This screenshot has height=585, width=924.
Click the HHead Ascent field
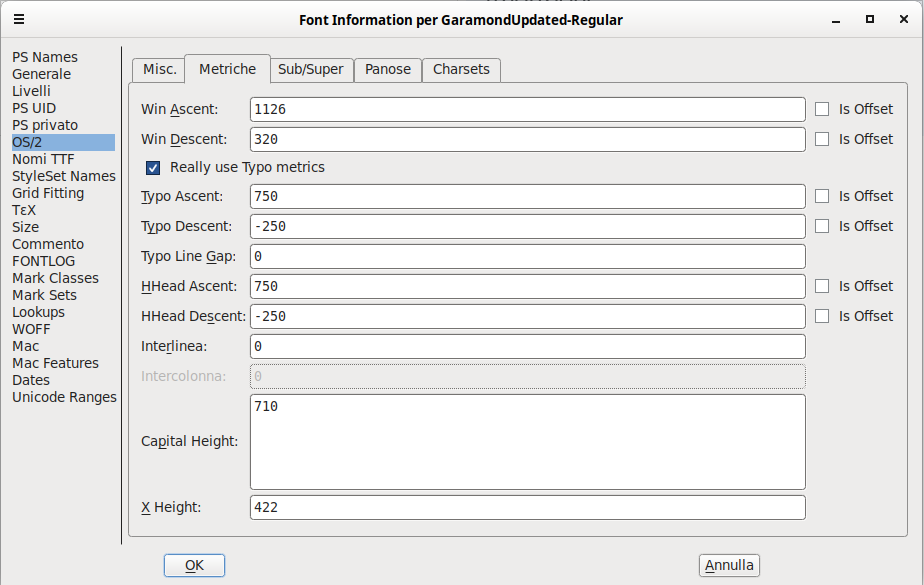click(x=527, y=286)
